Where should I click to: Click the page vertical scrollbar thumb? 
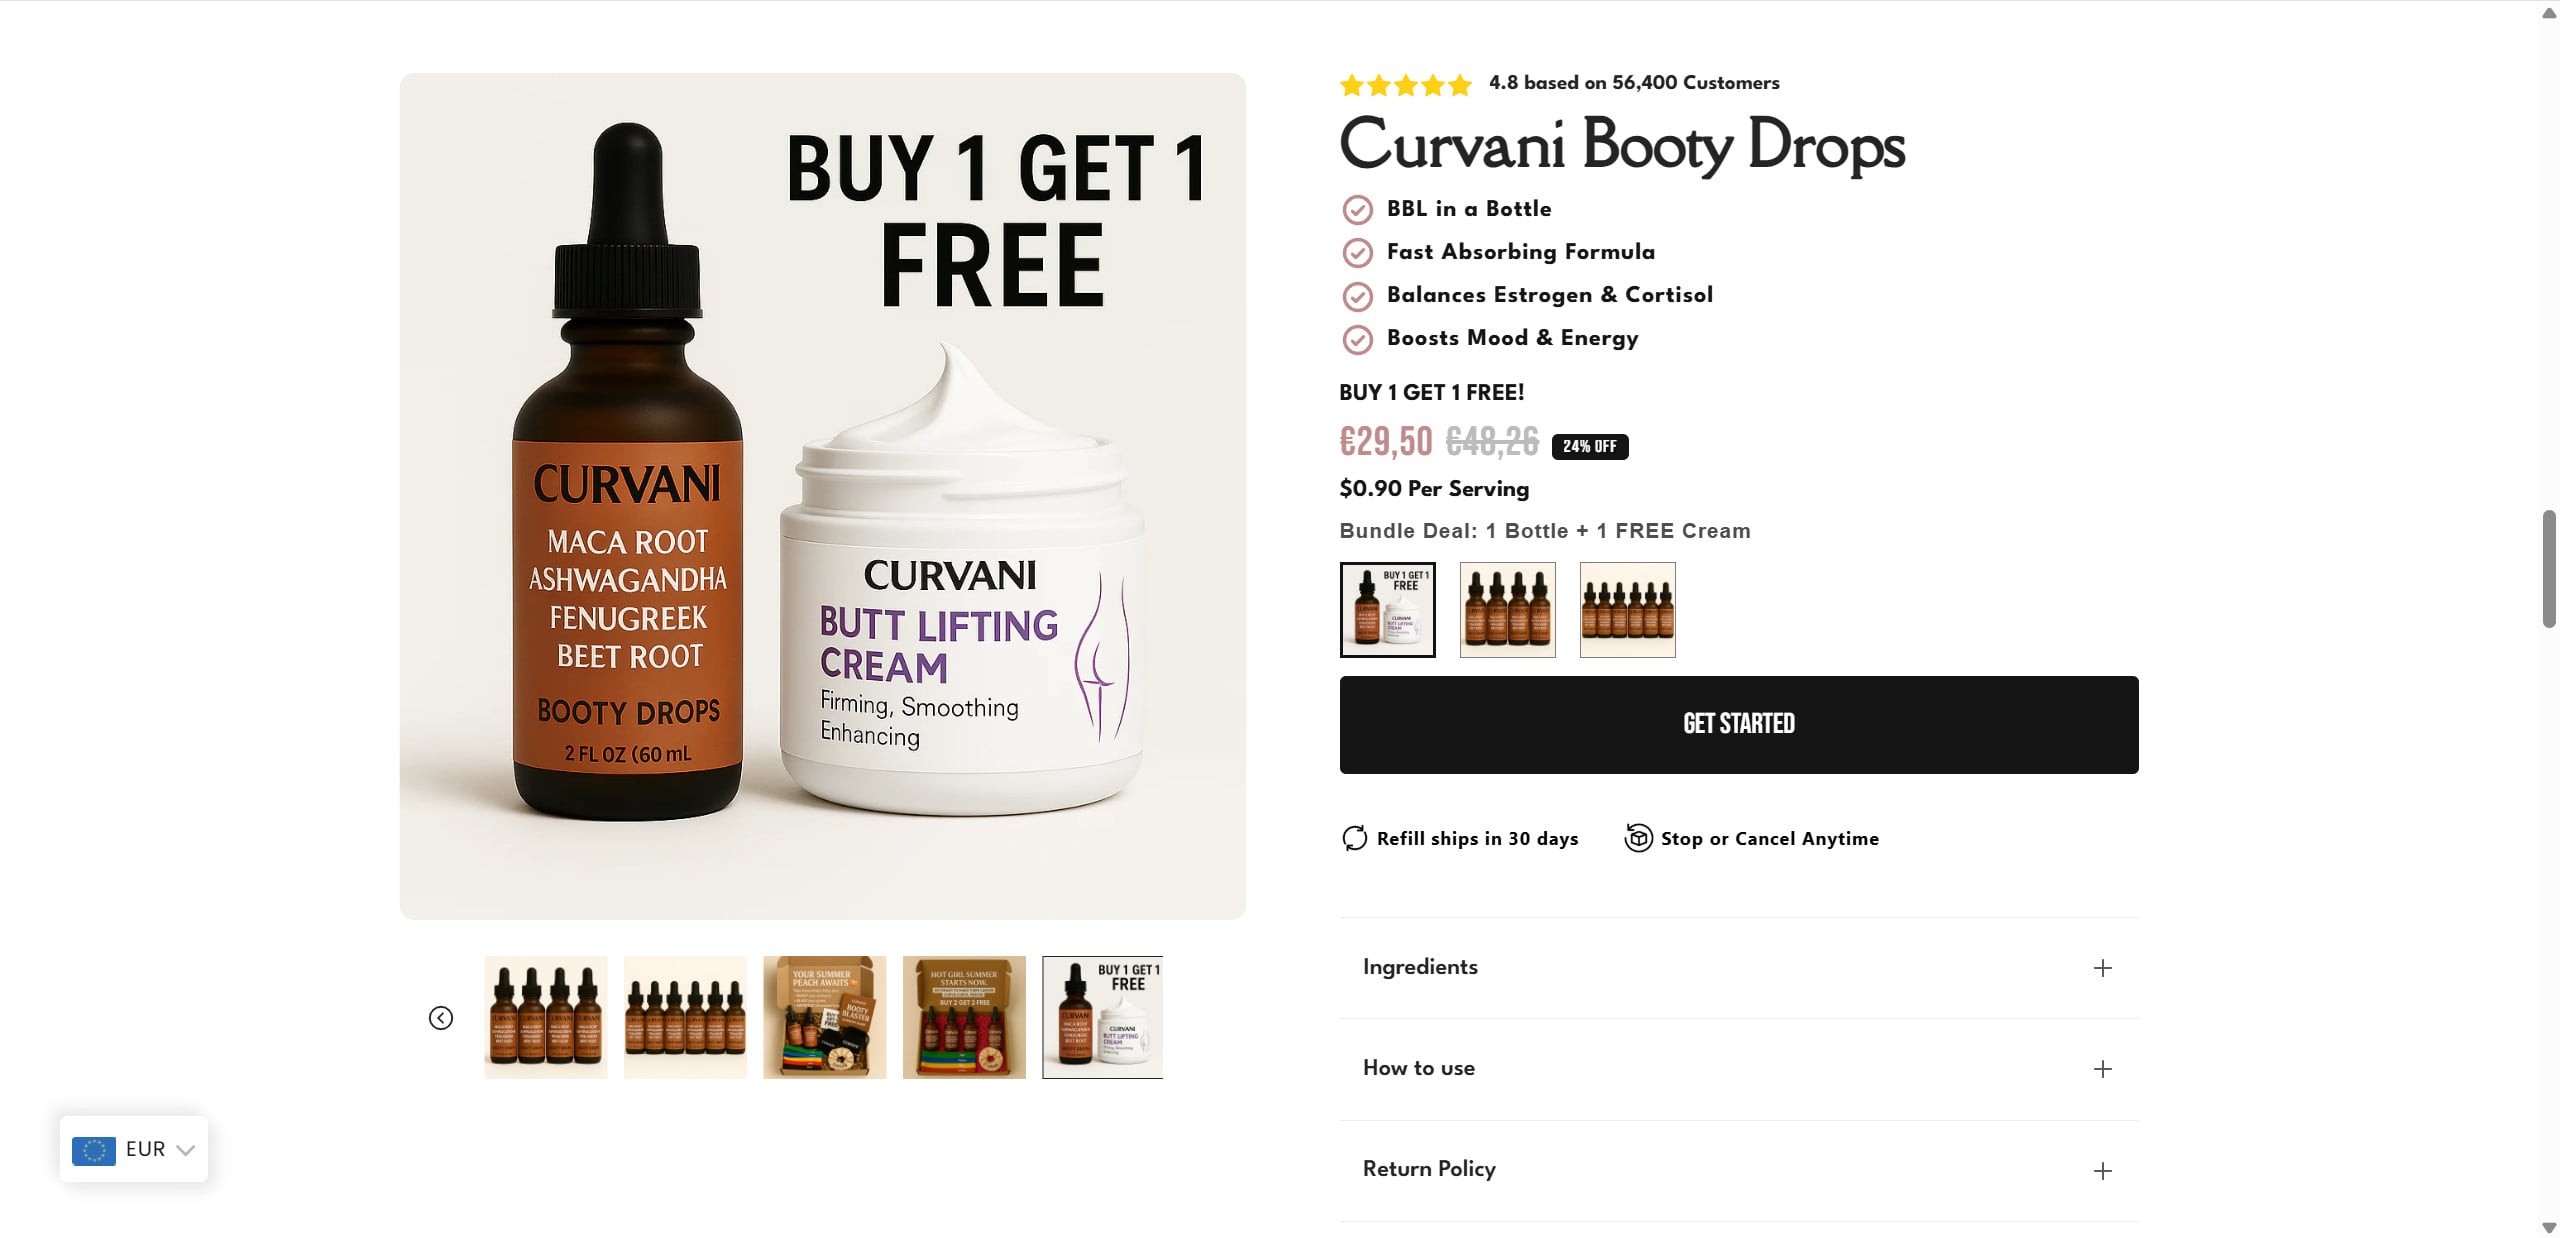coord(2549,568)
